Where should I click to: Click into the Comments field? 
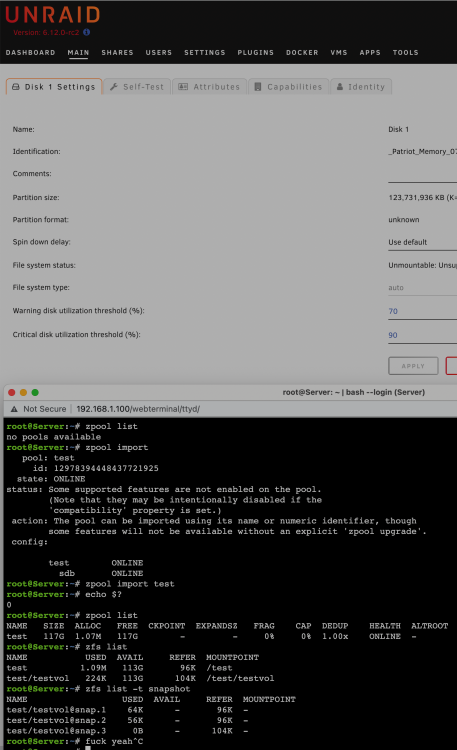422,175
